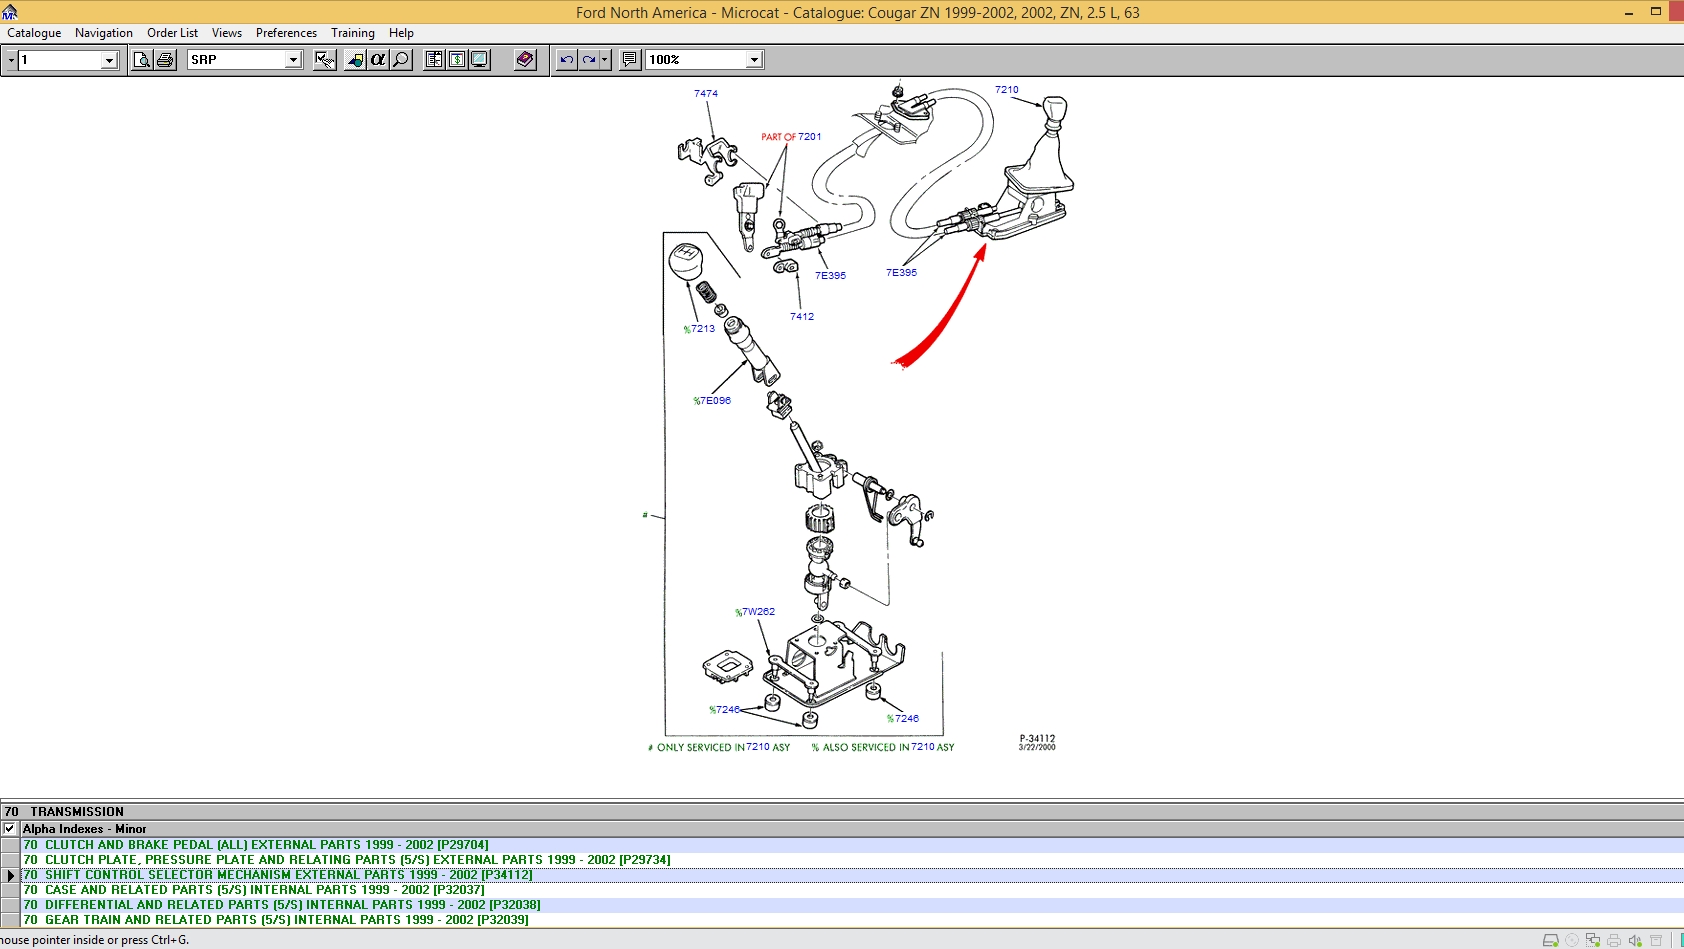The height and width of the screenshot is (949, 1684).
Task: Click the magnifying glass search icon
Action: pos(401,60)
